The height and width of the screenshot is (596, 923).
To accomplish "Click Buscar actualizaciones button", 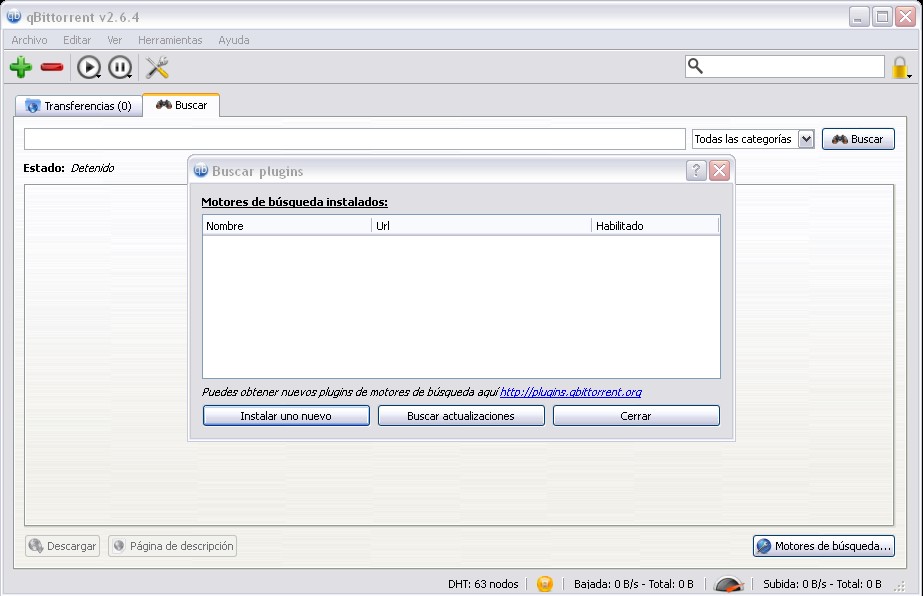I will click(461, 416).
